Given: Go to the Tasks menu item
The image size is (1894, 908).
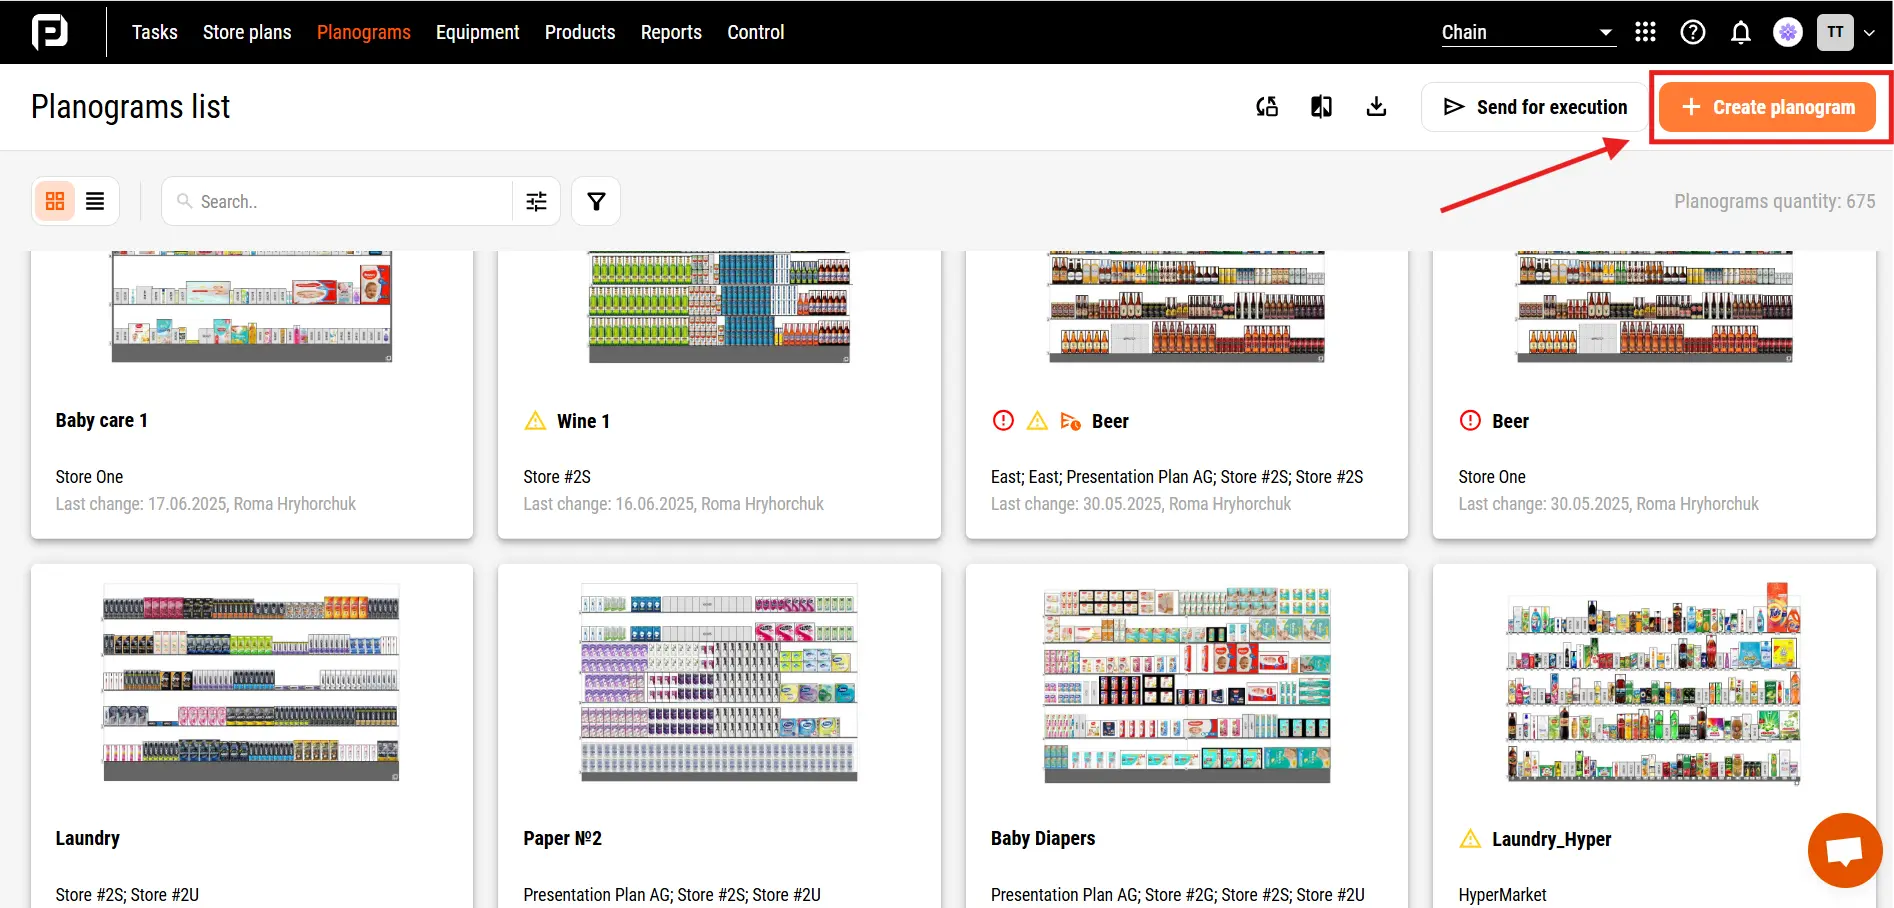Looking at the screenshot, I should pos(154,31).
